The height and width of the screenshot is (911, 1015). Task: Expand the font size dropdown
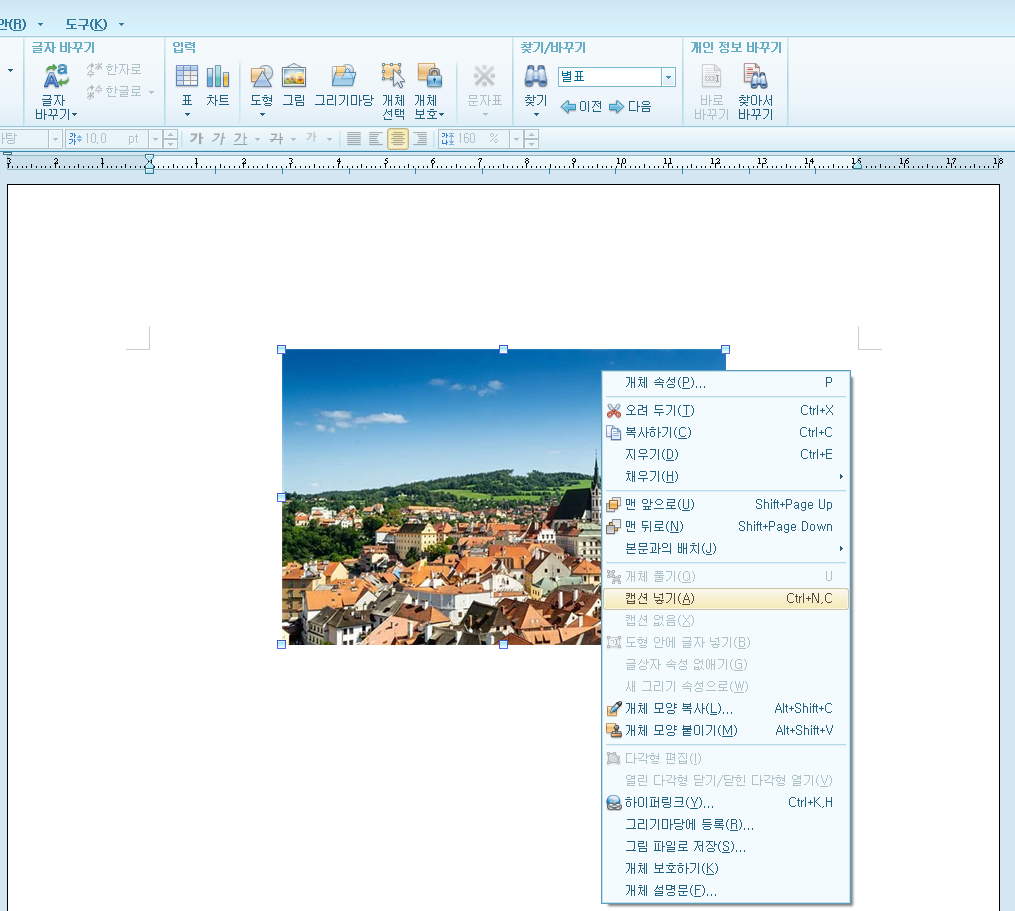[155, 139]
